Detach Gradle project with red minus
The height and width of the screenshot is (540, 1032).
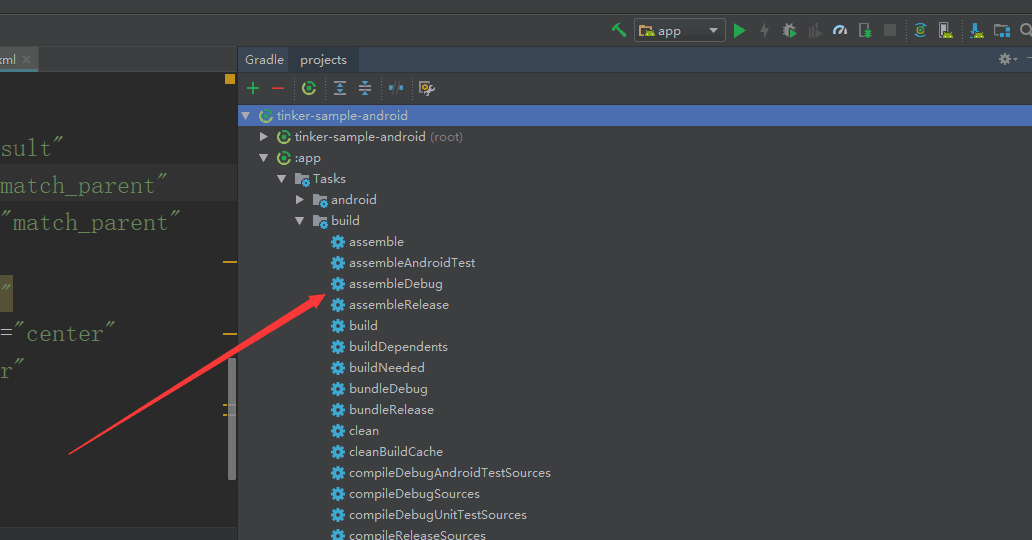click(278, 88)
